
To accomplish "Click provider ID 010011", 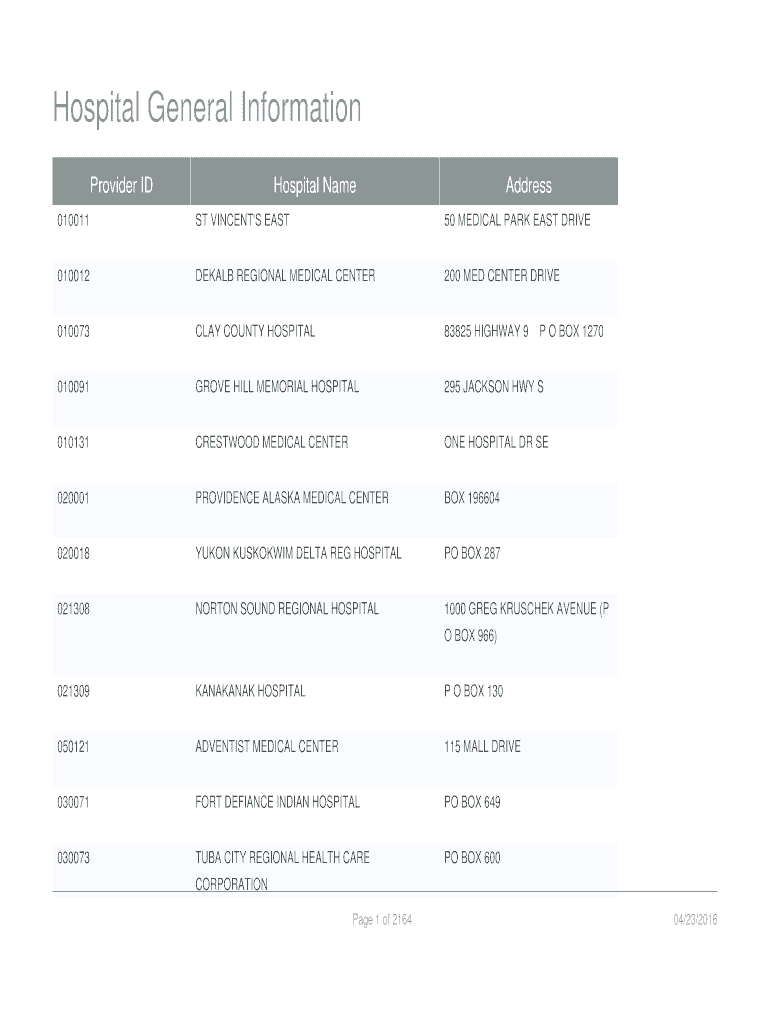I will click(72, 220).
